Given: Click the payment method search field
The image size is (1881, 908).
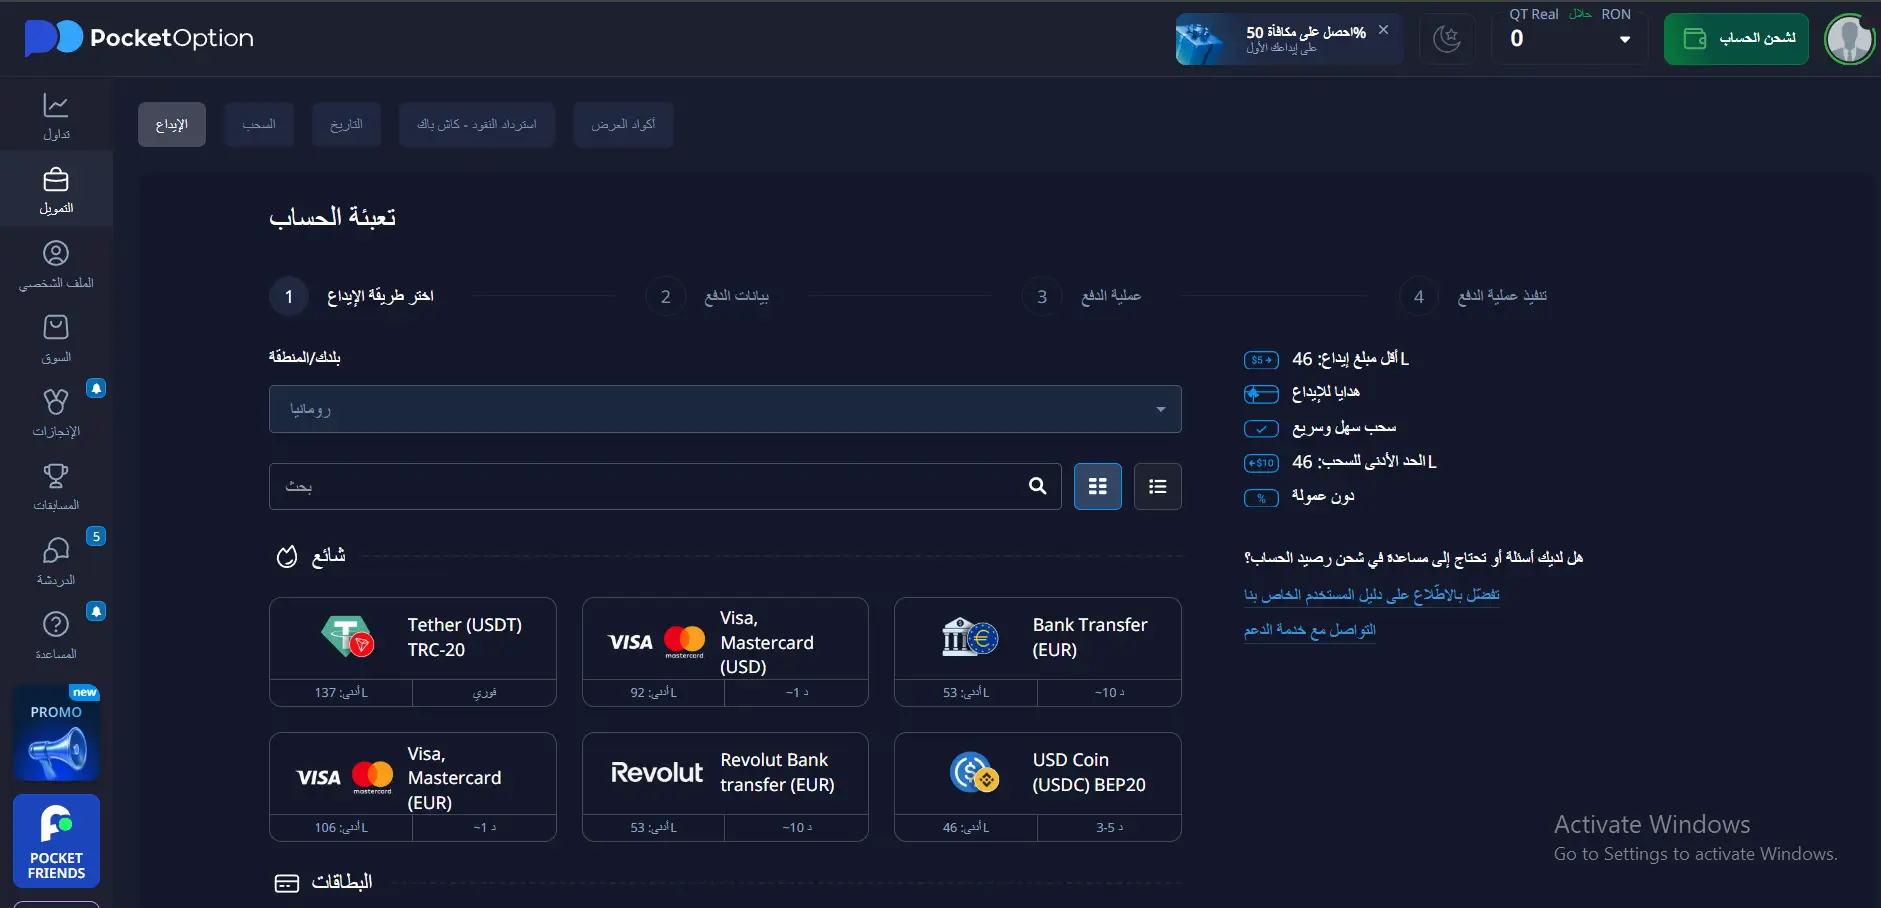Looking at the screenshot, I should click(x=665, y=487).
